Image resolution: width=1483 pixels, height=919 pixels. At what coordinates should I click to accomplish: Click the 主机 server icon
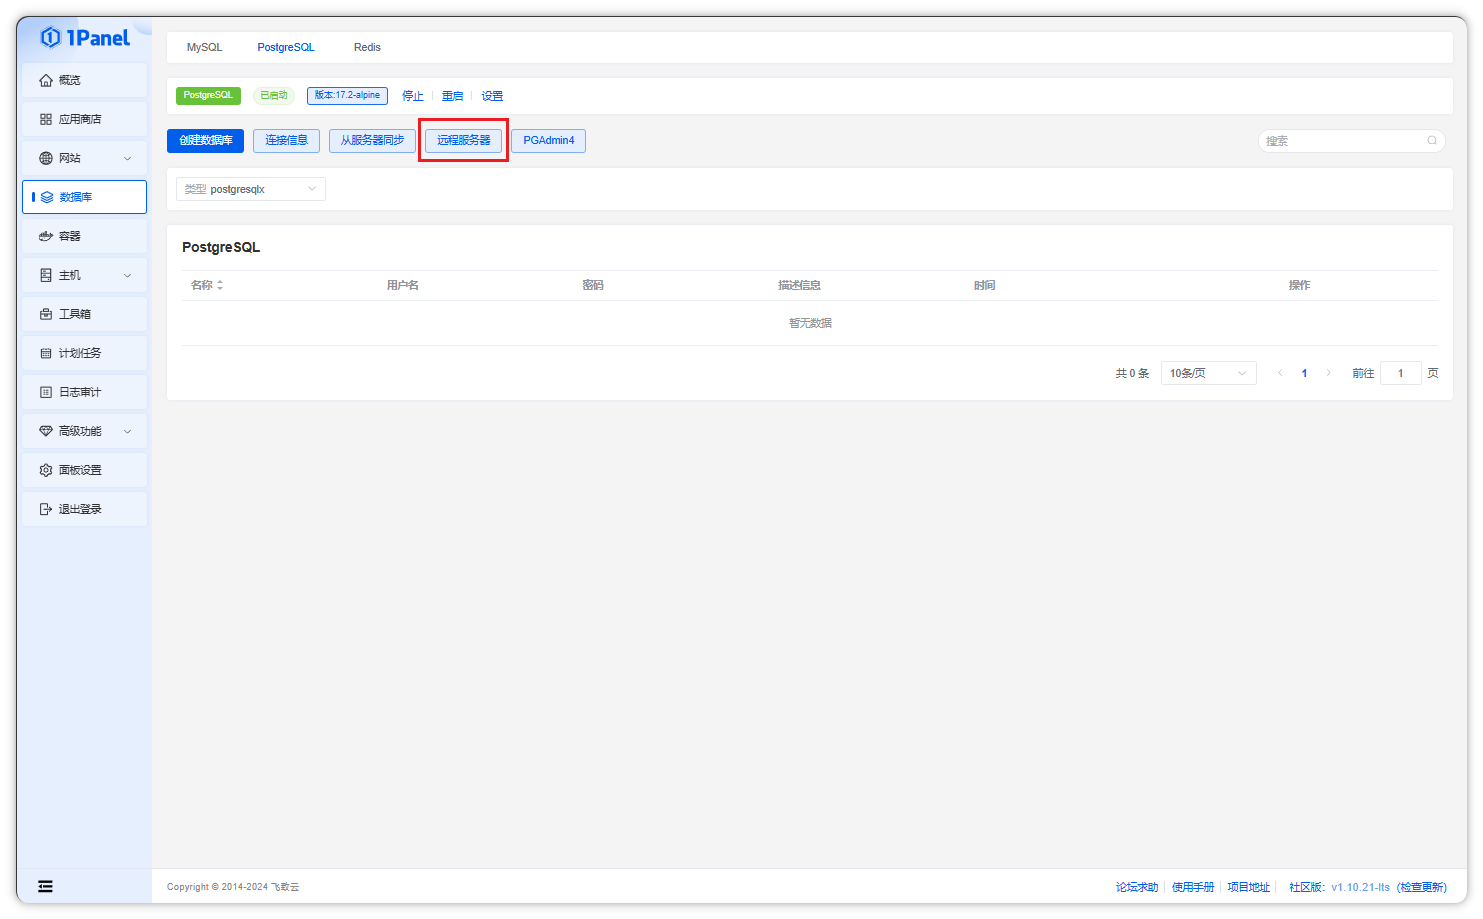point(46,275)
